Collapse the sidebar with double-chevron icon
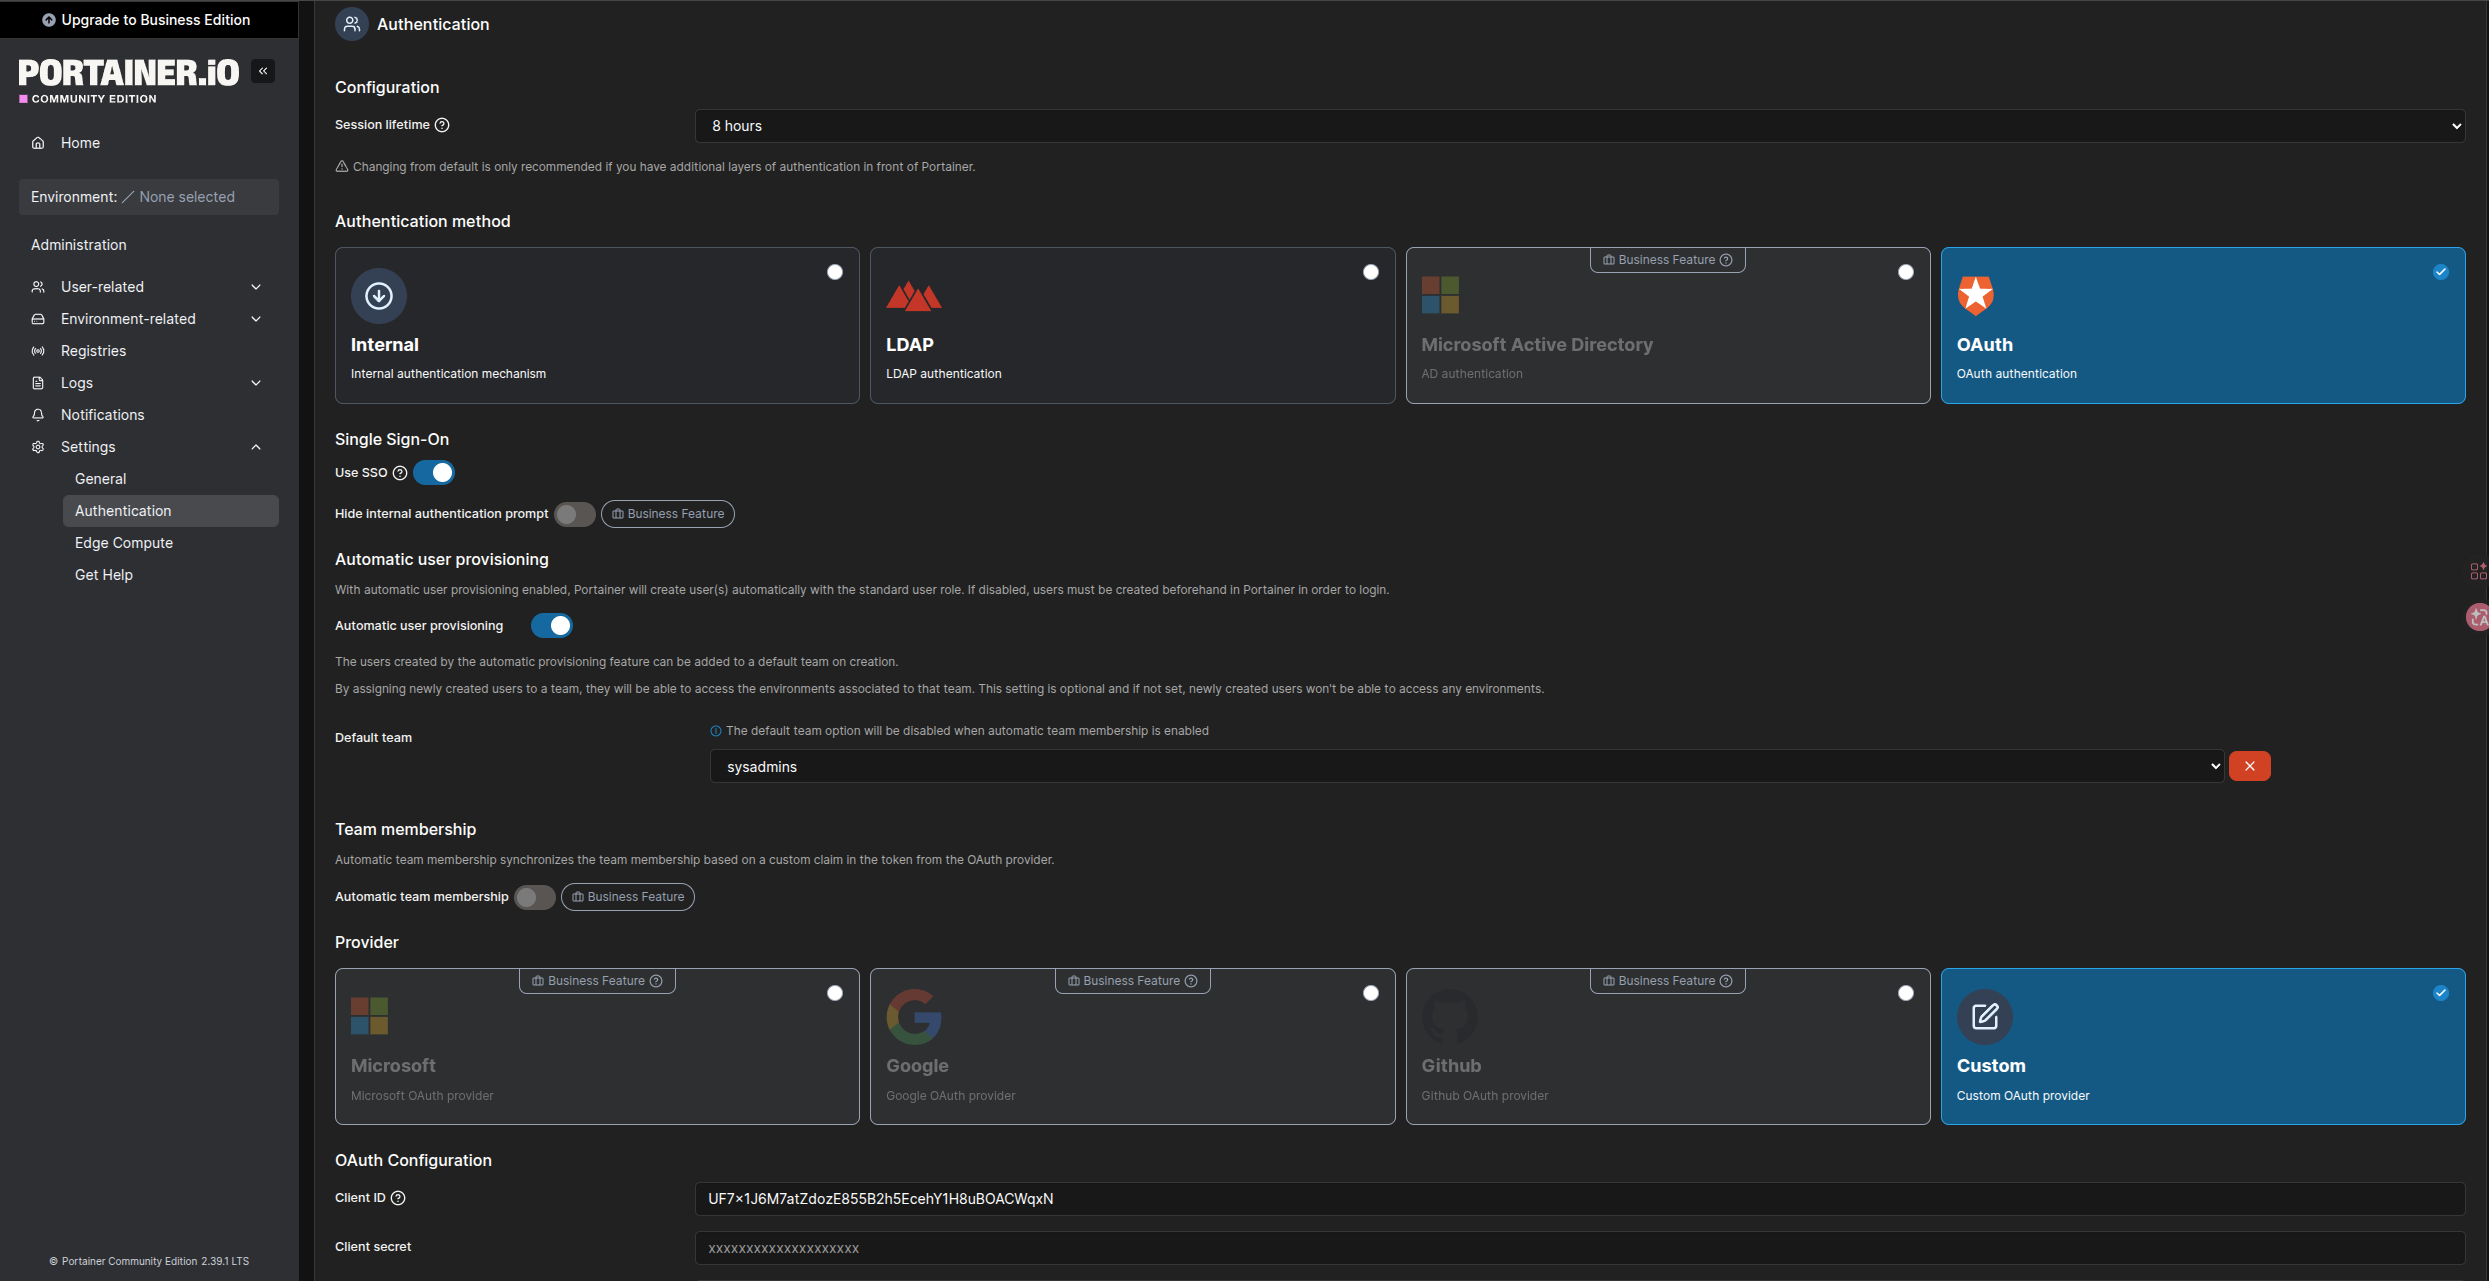This screenshot has height=1281, width=2489. click(x=263, y=71)
